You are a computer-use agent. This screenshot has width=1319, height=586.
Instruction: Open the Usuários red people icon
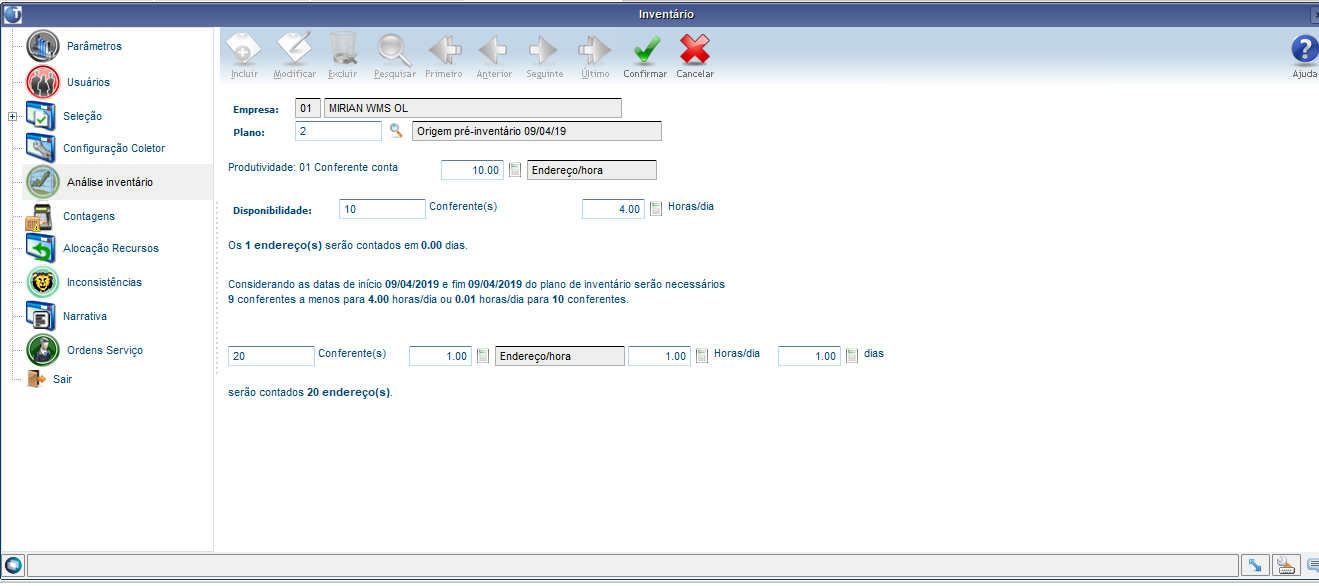(43, 82)
